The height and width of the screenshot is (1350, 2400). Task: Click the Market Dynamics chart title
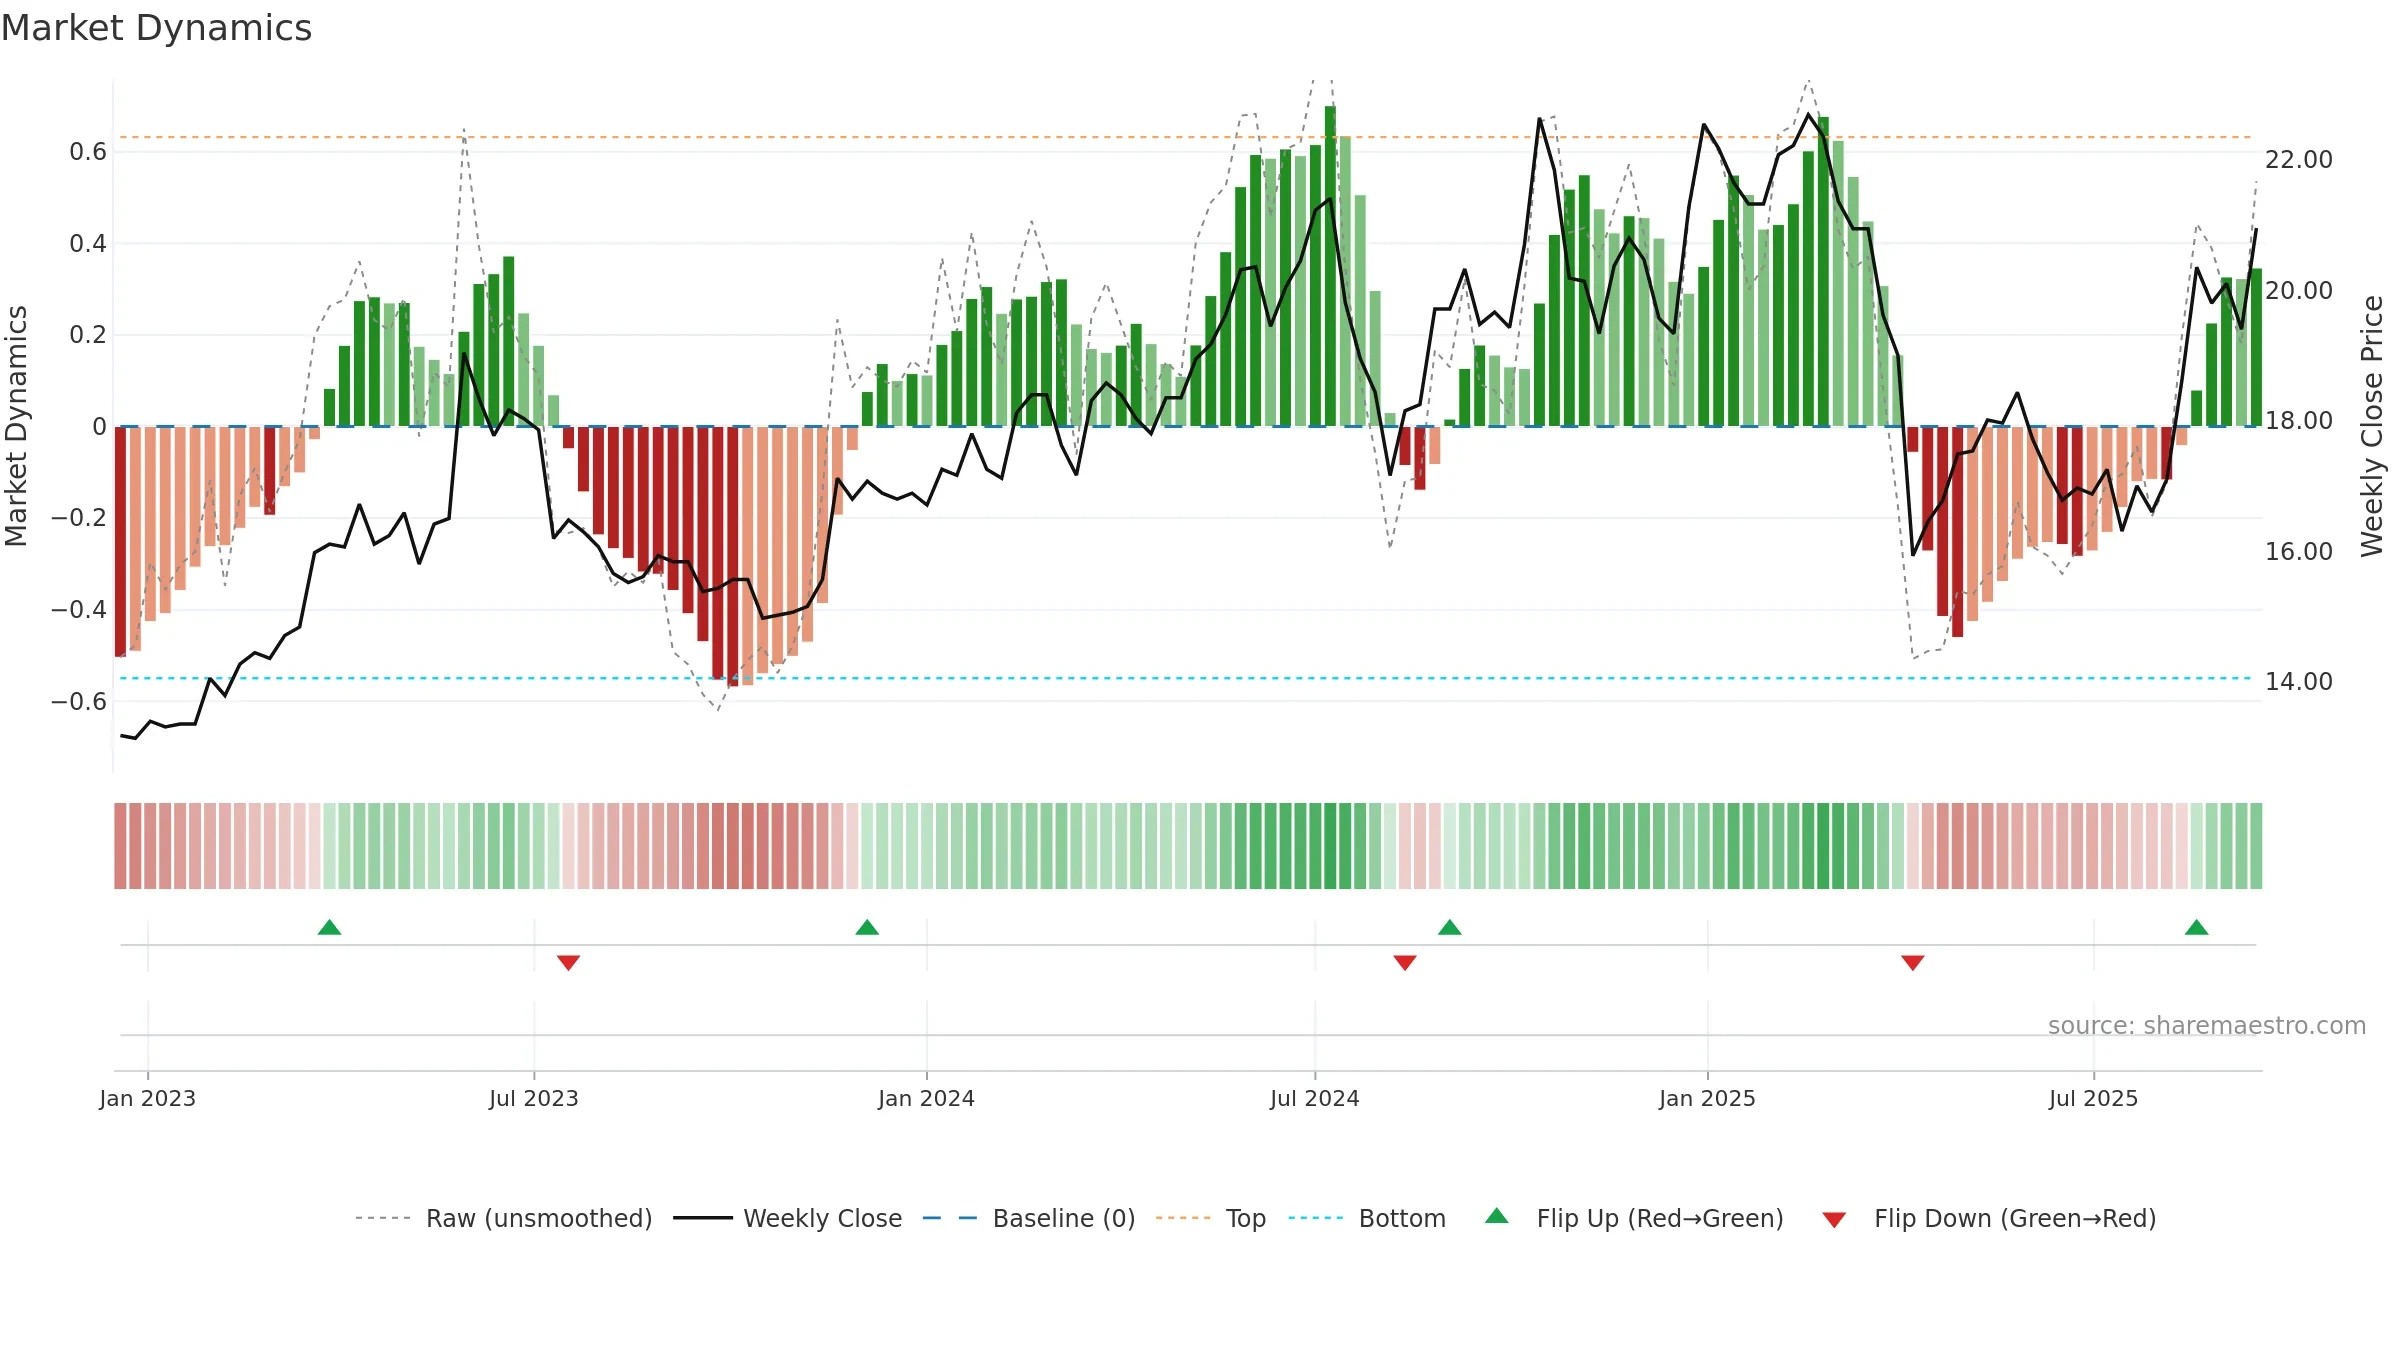tap(156, 28)
